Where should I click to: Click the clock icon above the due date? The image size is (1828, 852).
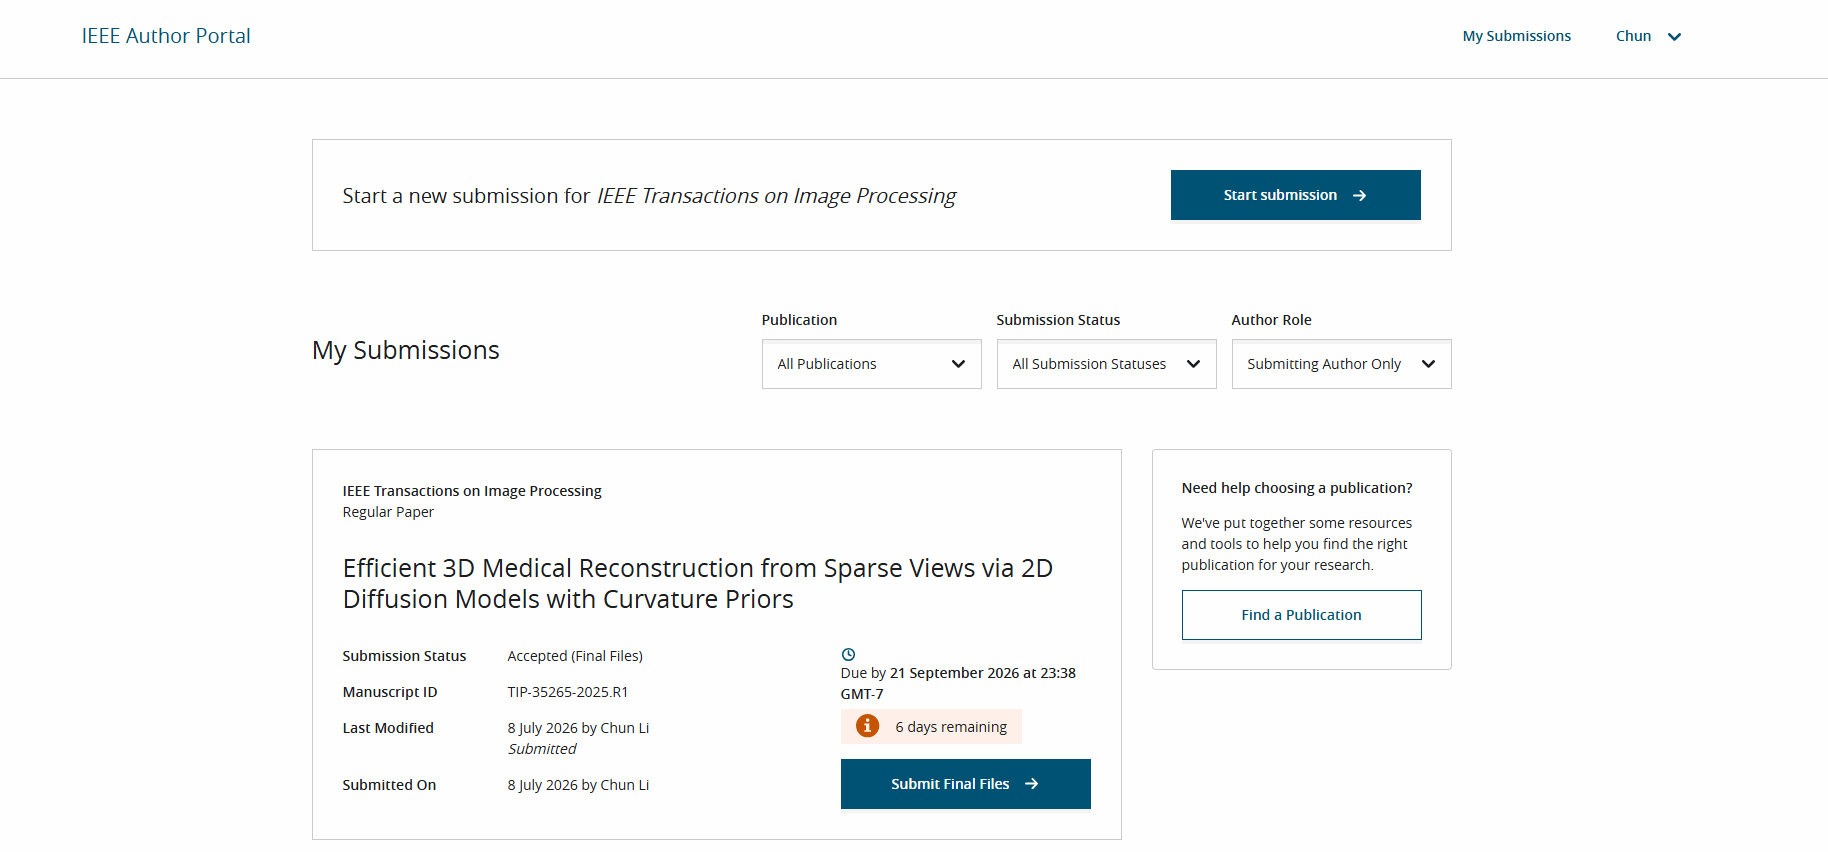tap(848, 654)
